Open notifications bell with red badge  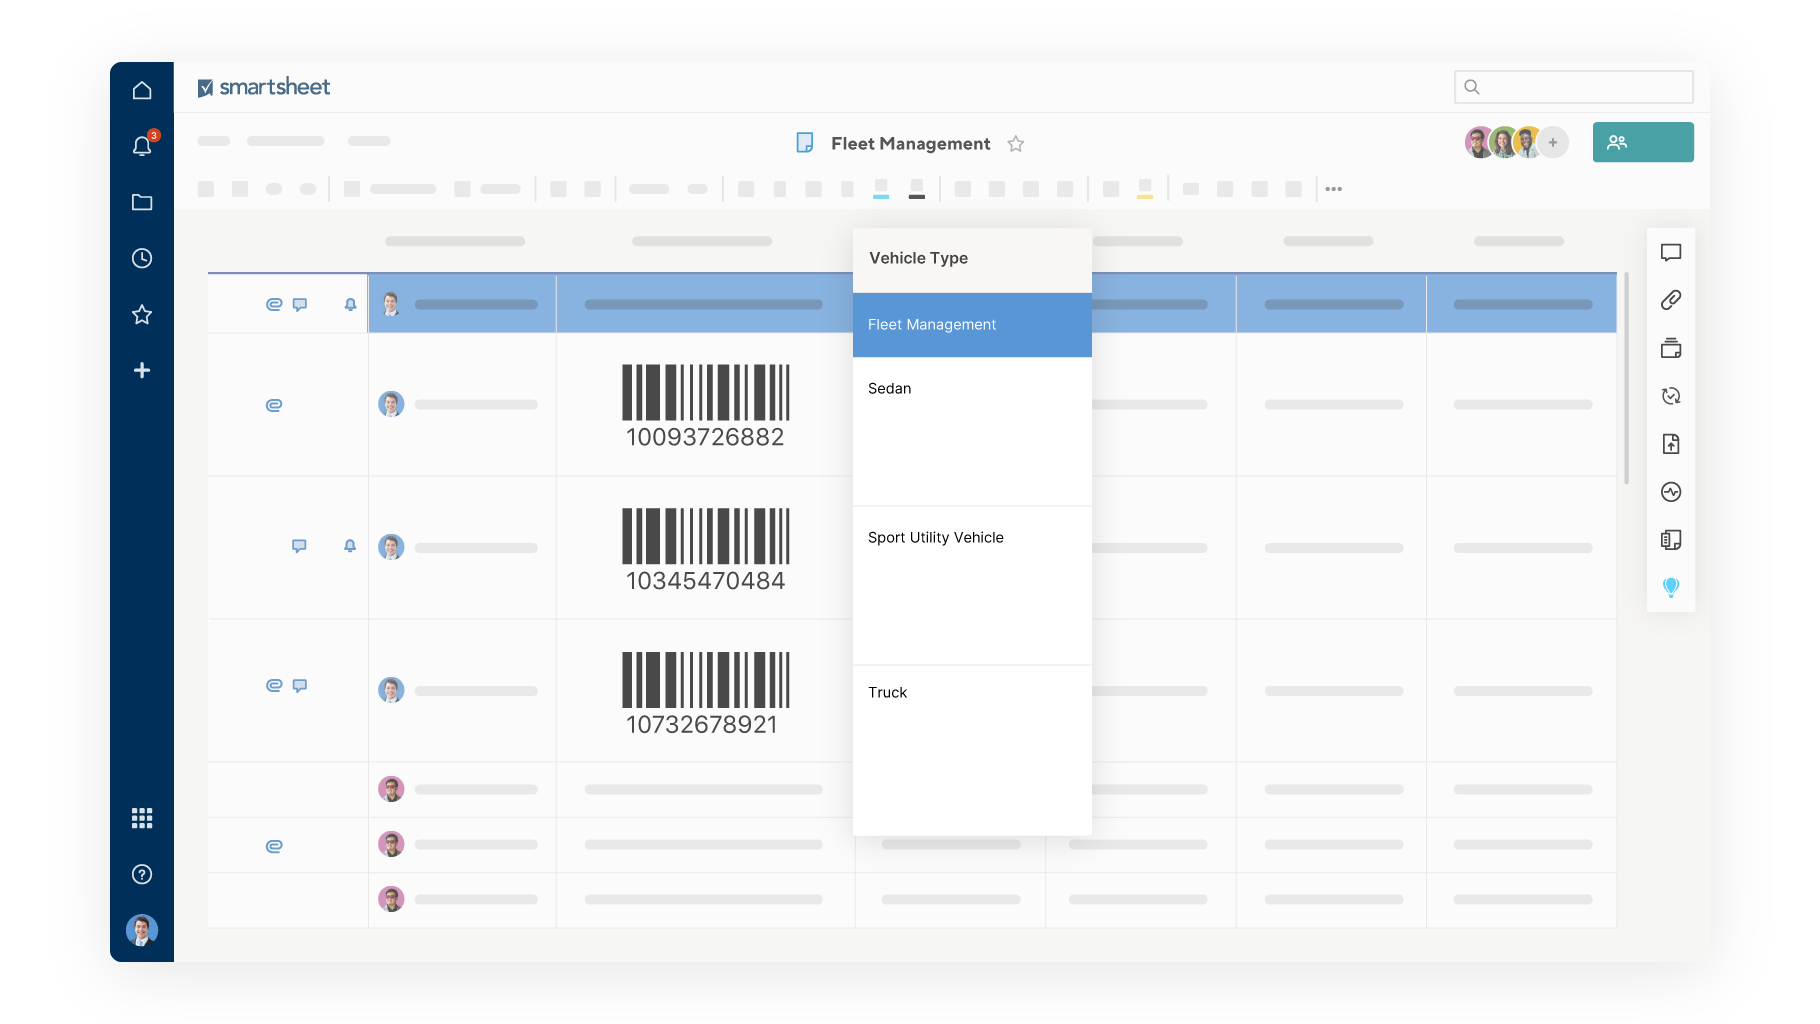click(x=142, y=146)
